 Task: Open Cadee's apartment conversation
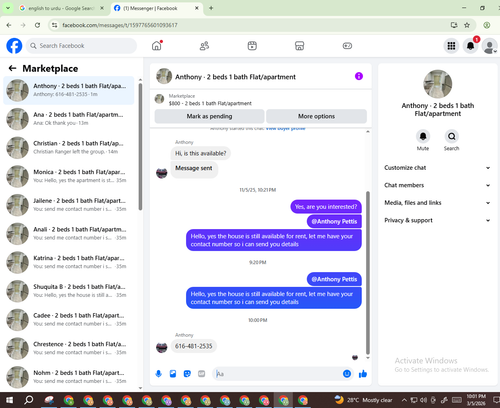tap(69, 319)
